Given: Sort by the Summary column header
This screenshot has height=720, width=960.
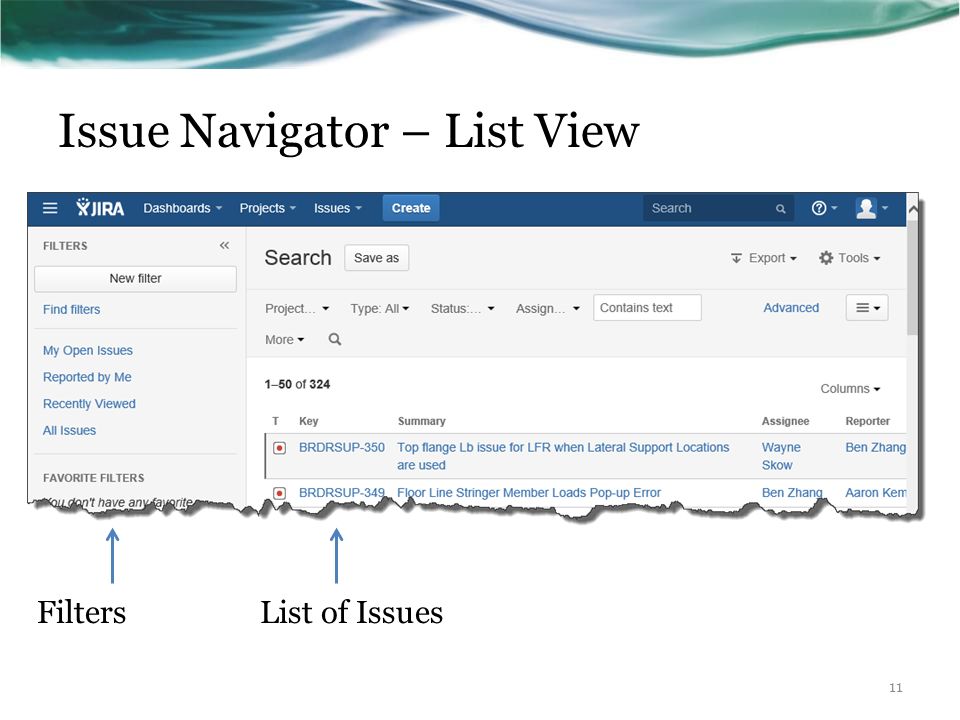Looking at the screenshot, I should click(x=422, y=421).
